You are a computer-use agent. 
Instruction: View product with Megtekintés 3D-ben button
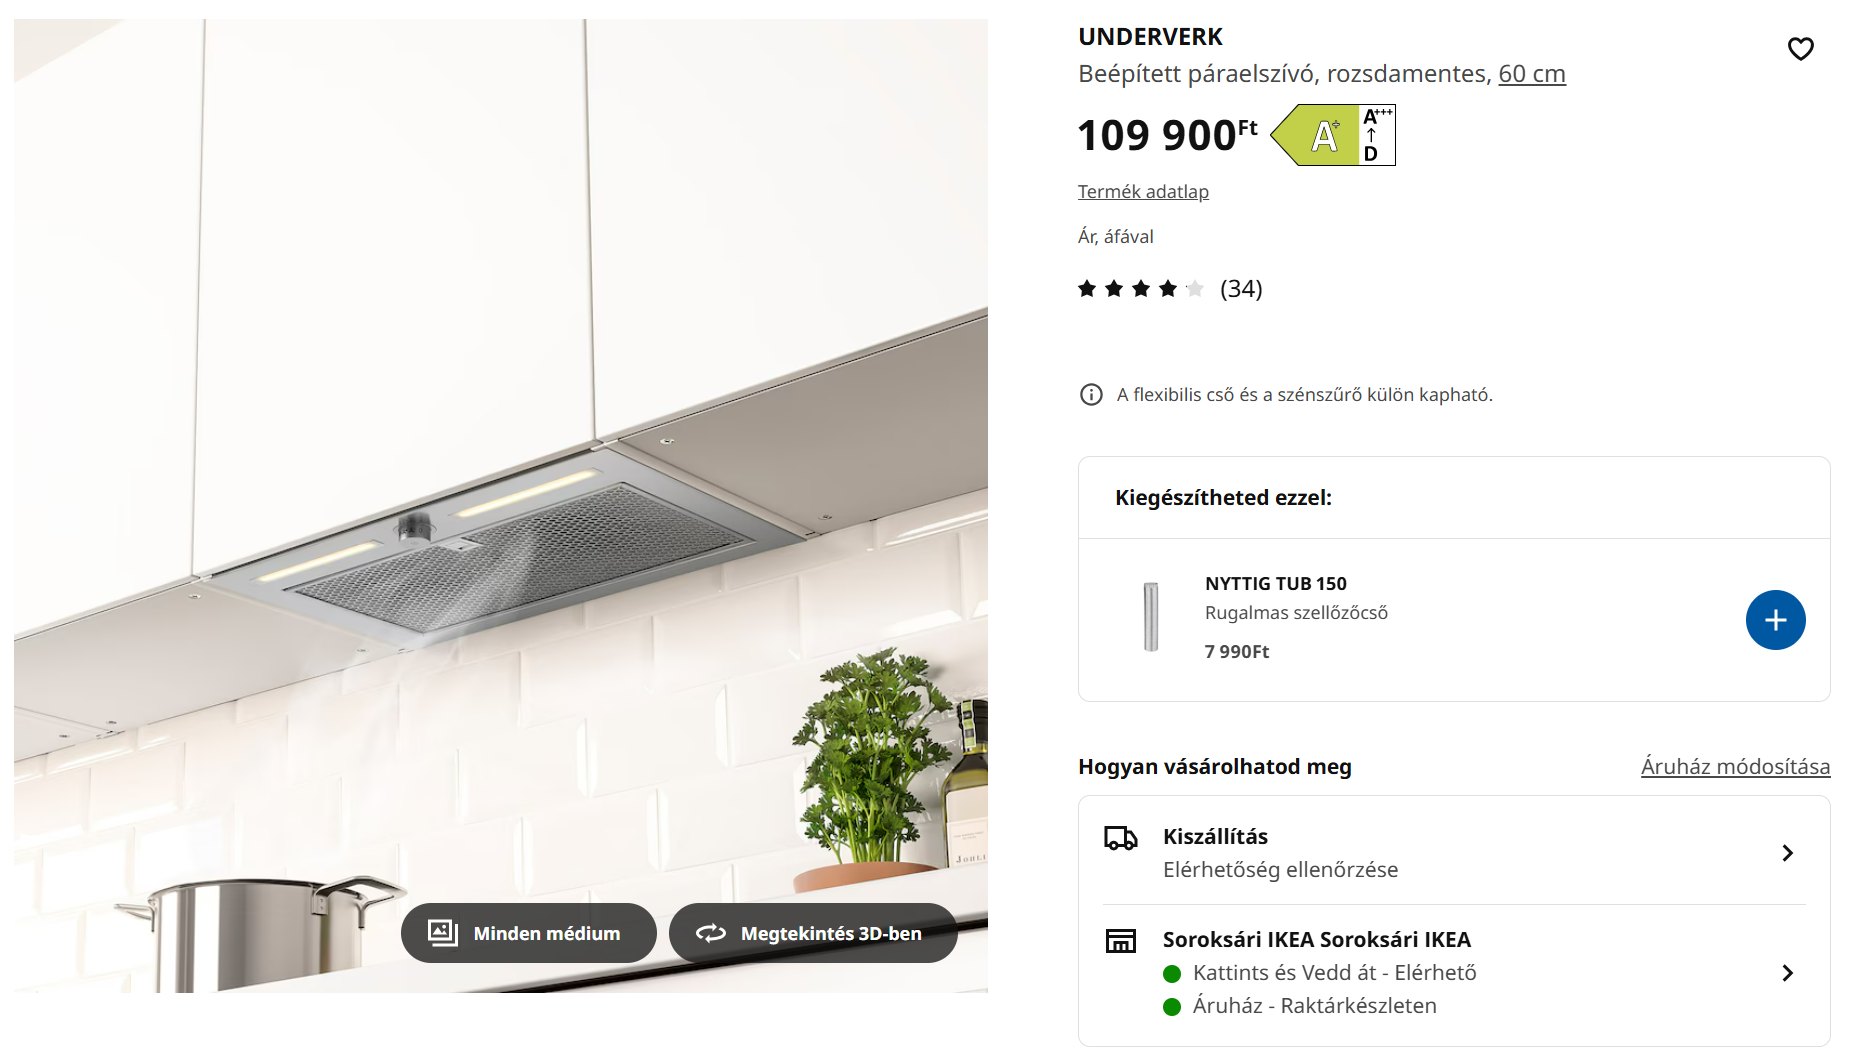pos(813,933)
